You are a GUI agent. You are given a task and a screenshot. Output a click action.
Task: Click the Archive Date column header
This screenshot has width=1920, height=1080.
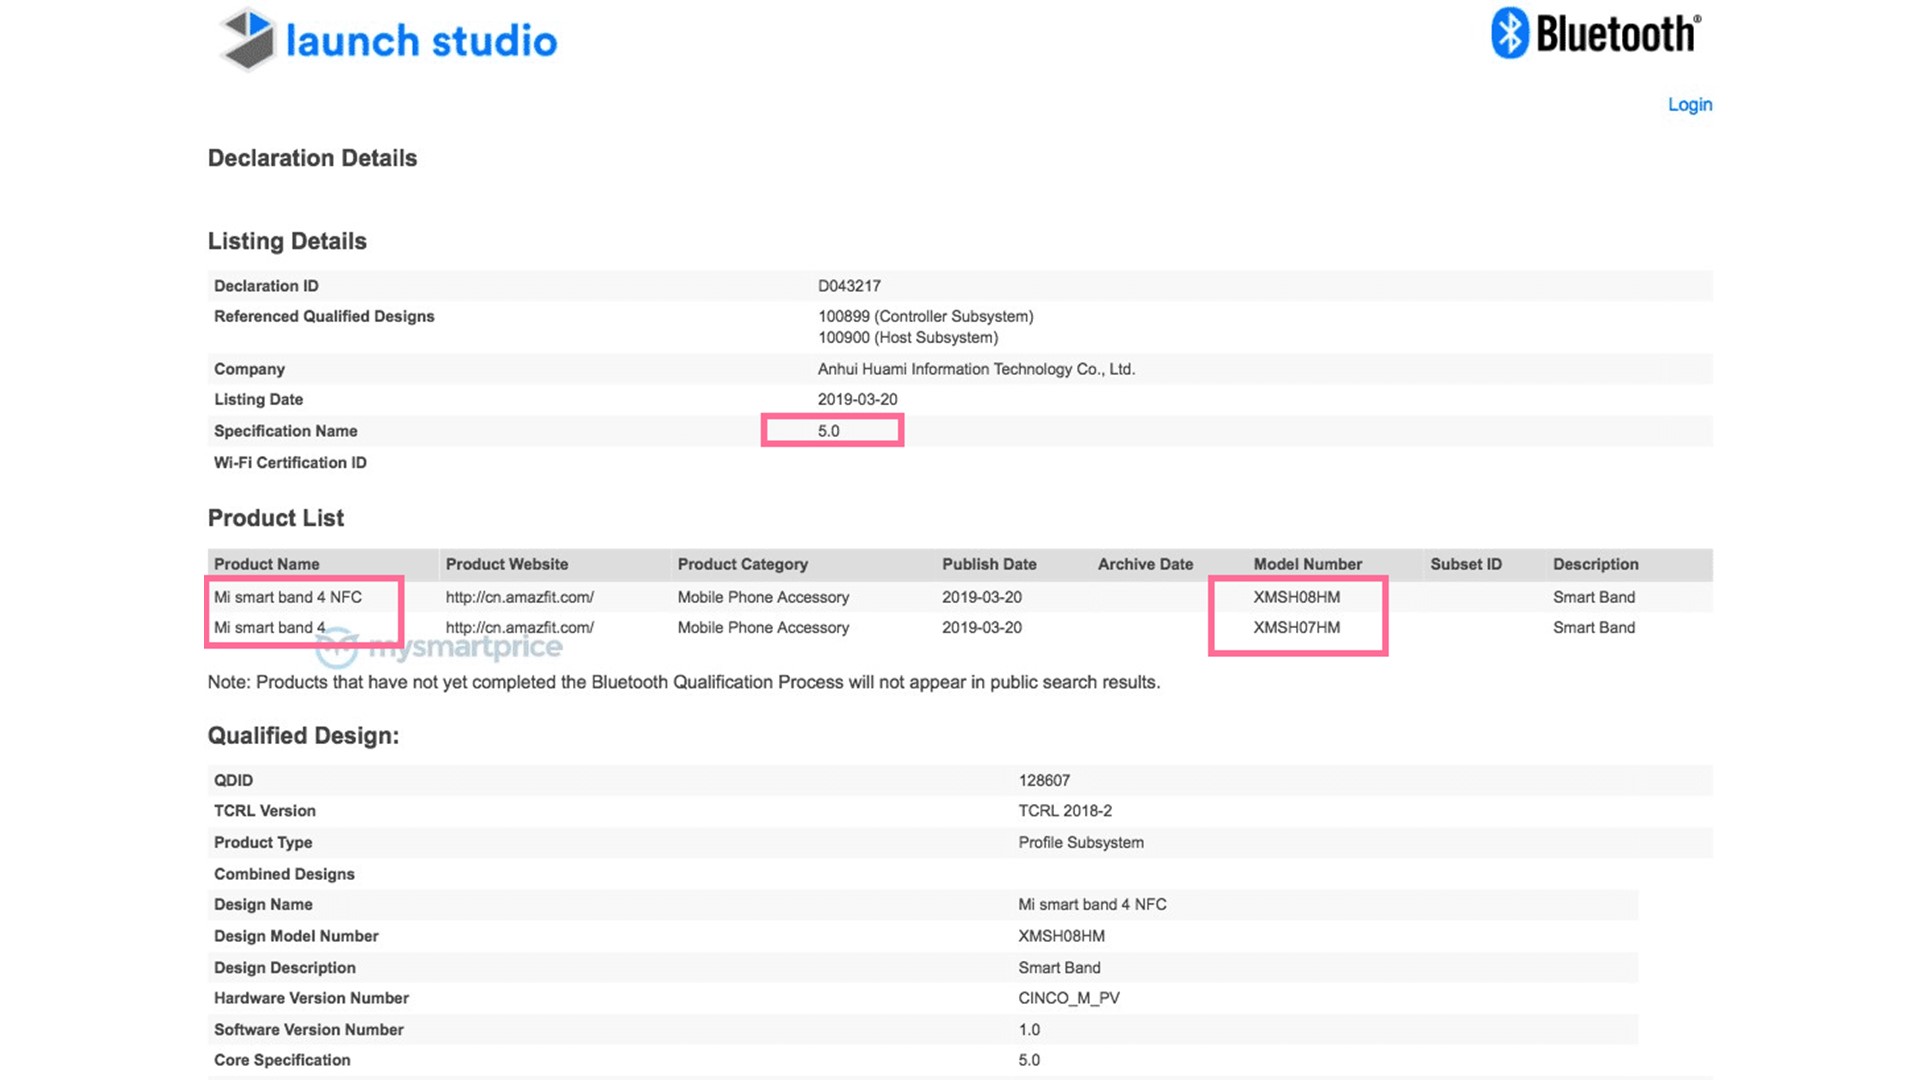coord(1145,564)
